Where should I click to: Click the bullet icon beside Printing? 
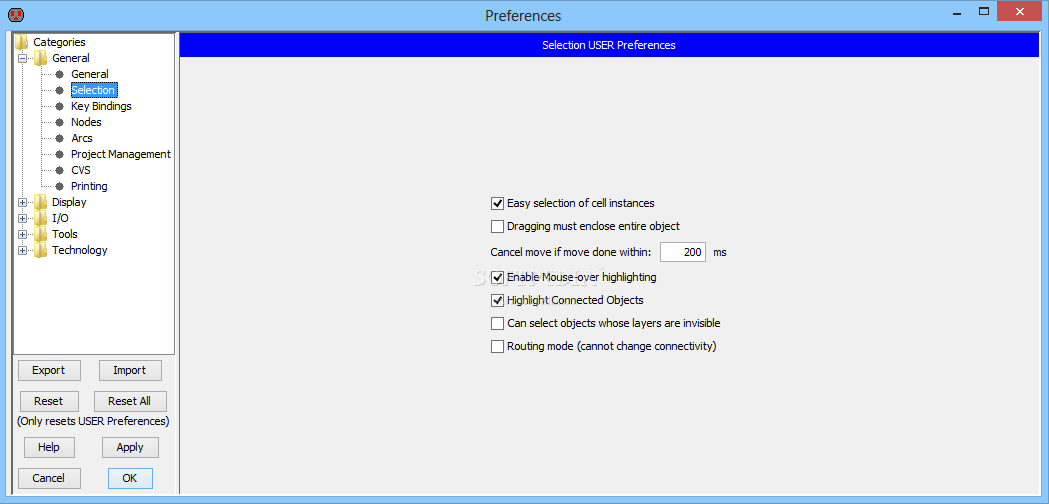[60, 187]
